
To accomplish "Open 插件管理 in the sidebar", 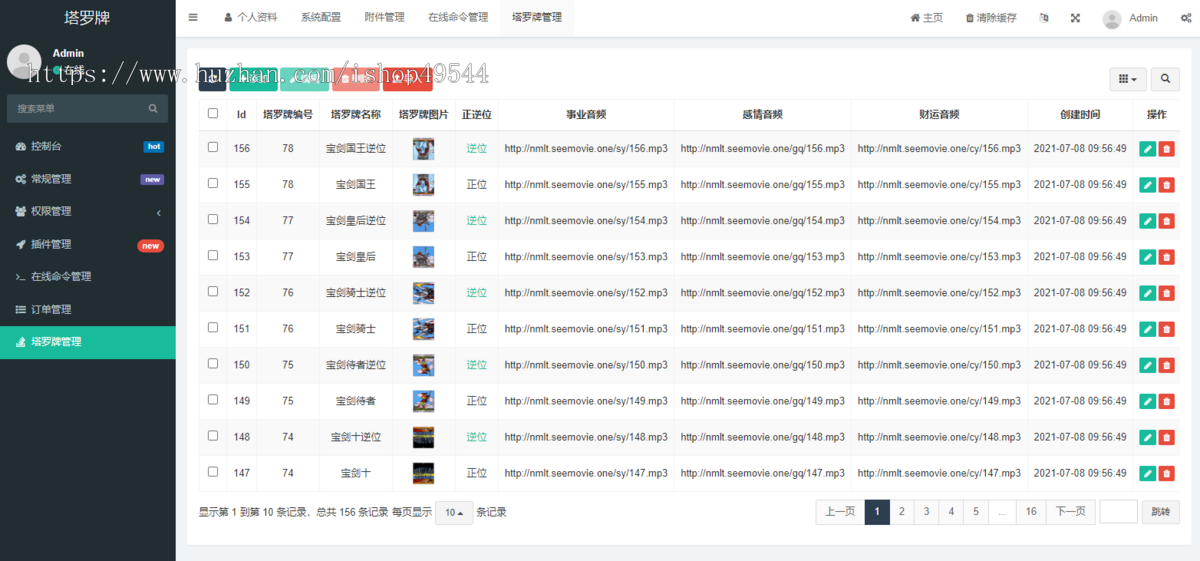I will 87,244.
